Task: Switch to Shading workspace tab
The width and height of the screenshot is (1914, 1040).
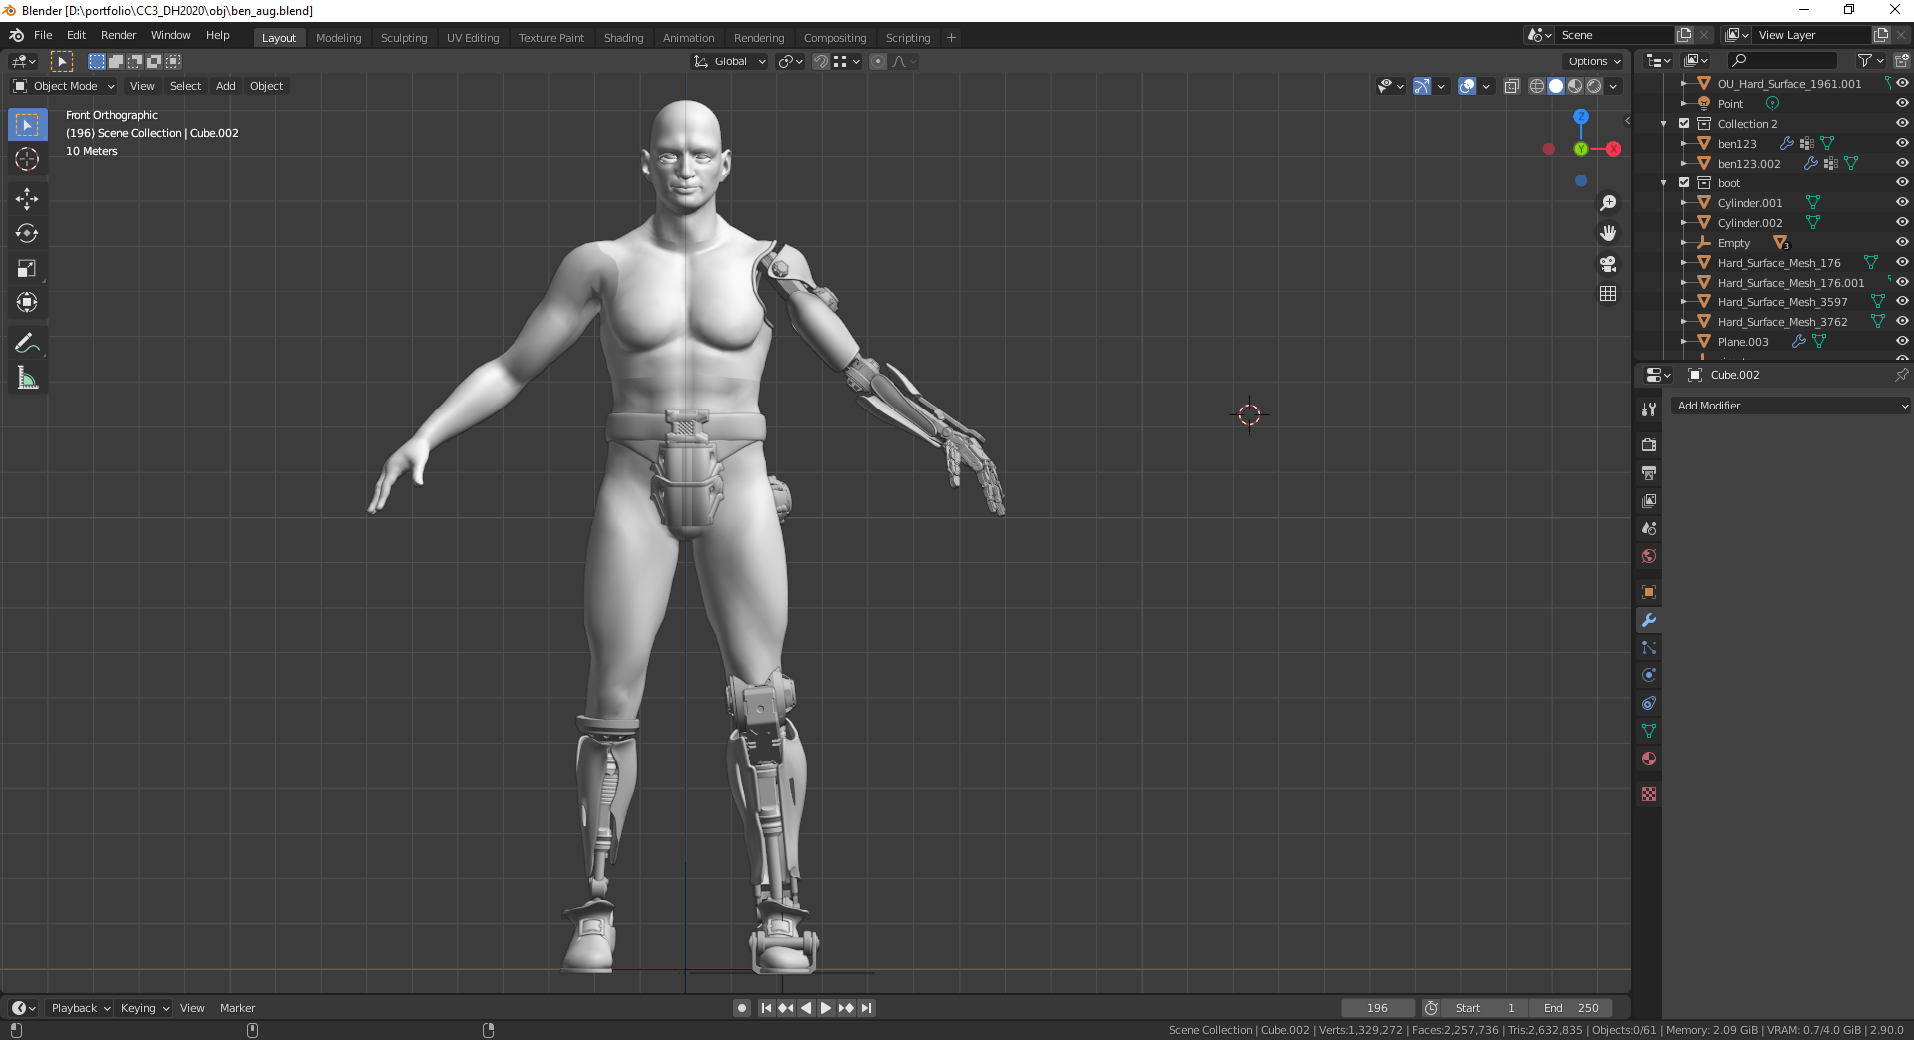Action: pos(623,38)
